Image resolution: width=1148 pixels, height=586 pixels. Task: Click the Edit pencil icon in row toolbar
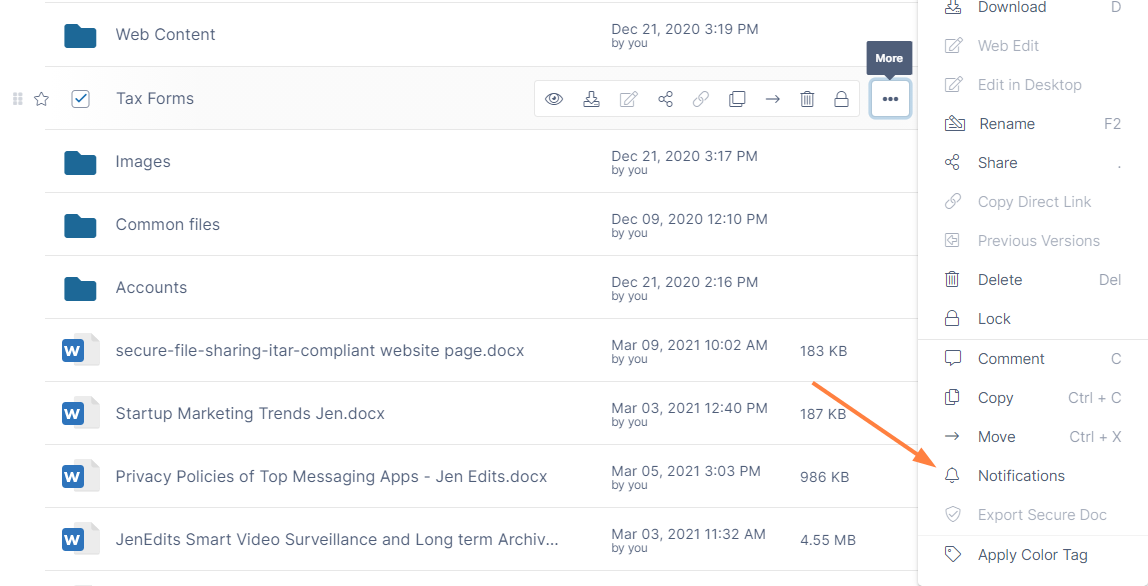click(x=628, y=99)
